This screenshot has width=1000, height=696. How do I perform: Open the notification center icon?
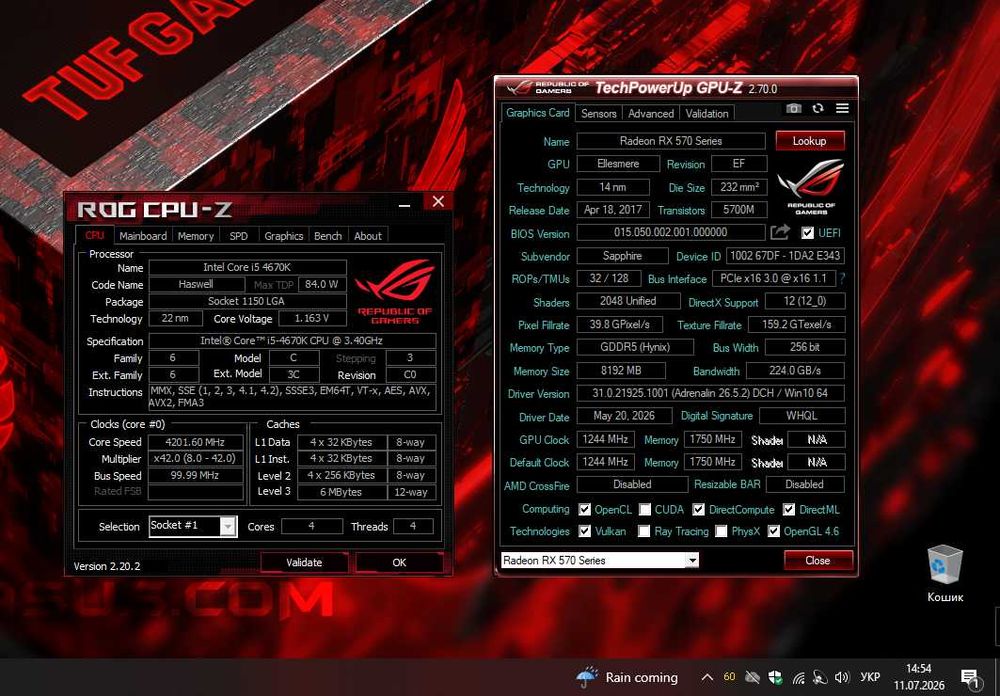(x=971, y=679)
